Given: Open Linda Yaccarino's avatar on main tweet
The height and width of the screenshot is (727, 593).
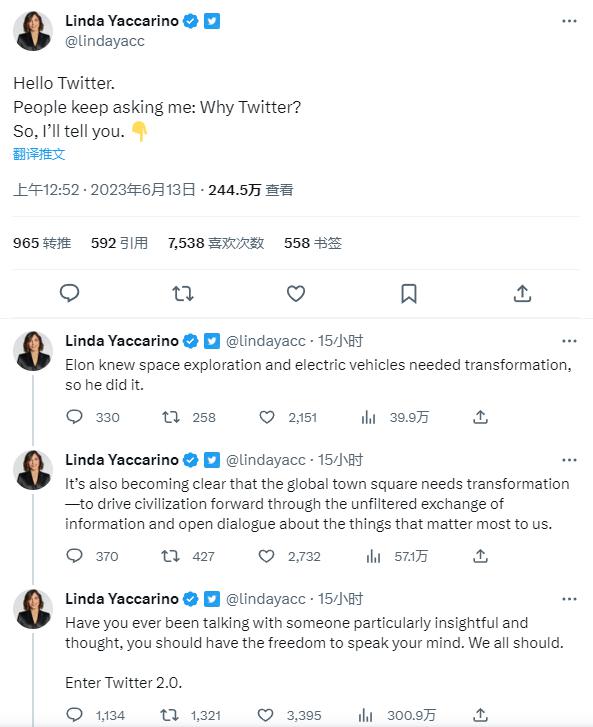Looking at the screenshot, I should click(x=33, y=31).
